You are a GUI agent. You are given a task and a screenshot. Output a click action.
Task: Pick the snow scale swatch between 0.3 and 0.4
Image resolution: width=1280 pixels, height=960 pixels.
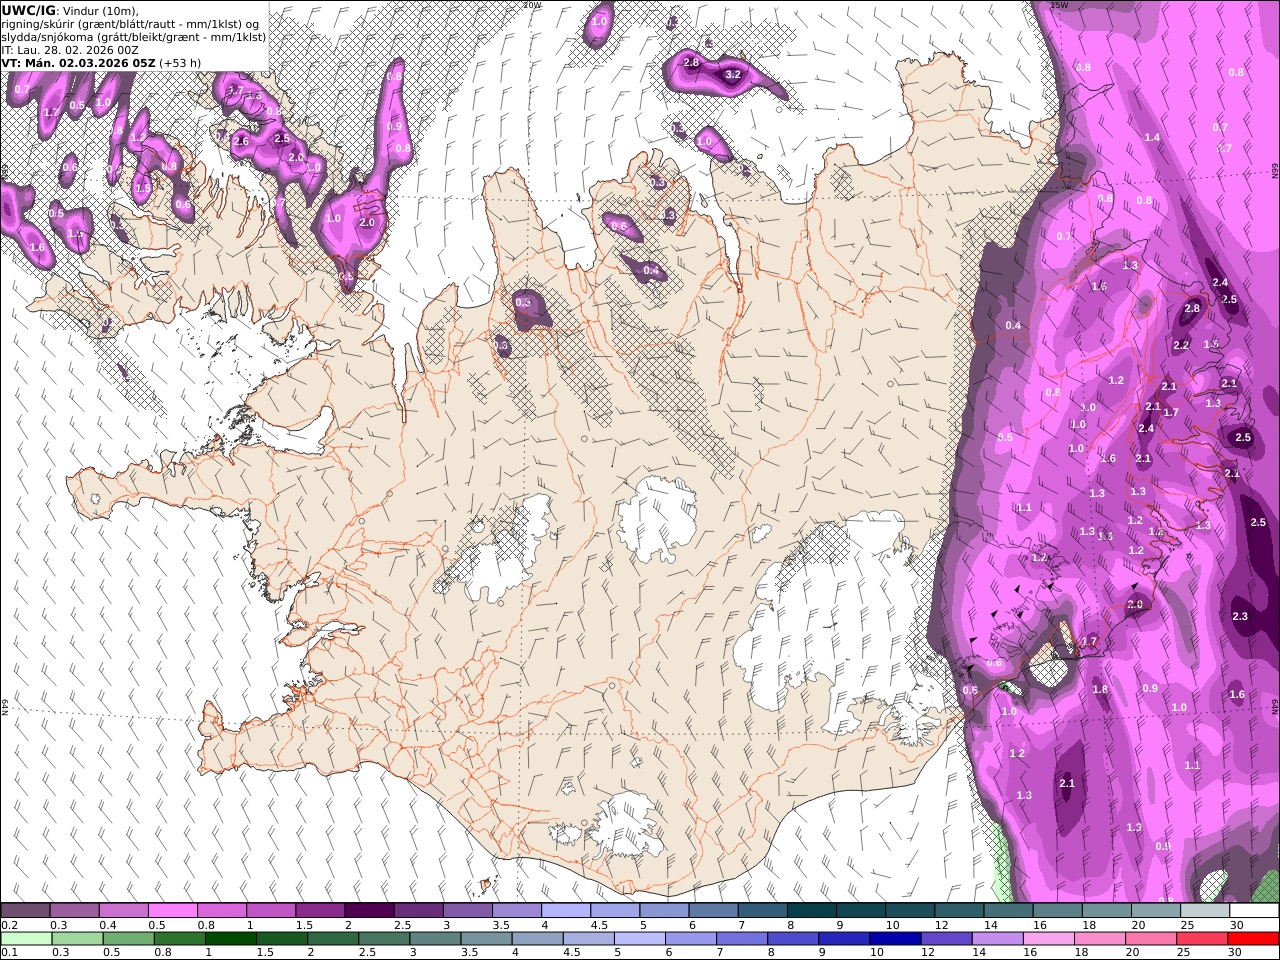click(75, 910)
